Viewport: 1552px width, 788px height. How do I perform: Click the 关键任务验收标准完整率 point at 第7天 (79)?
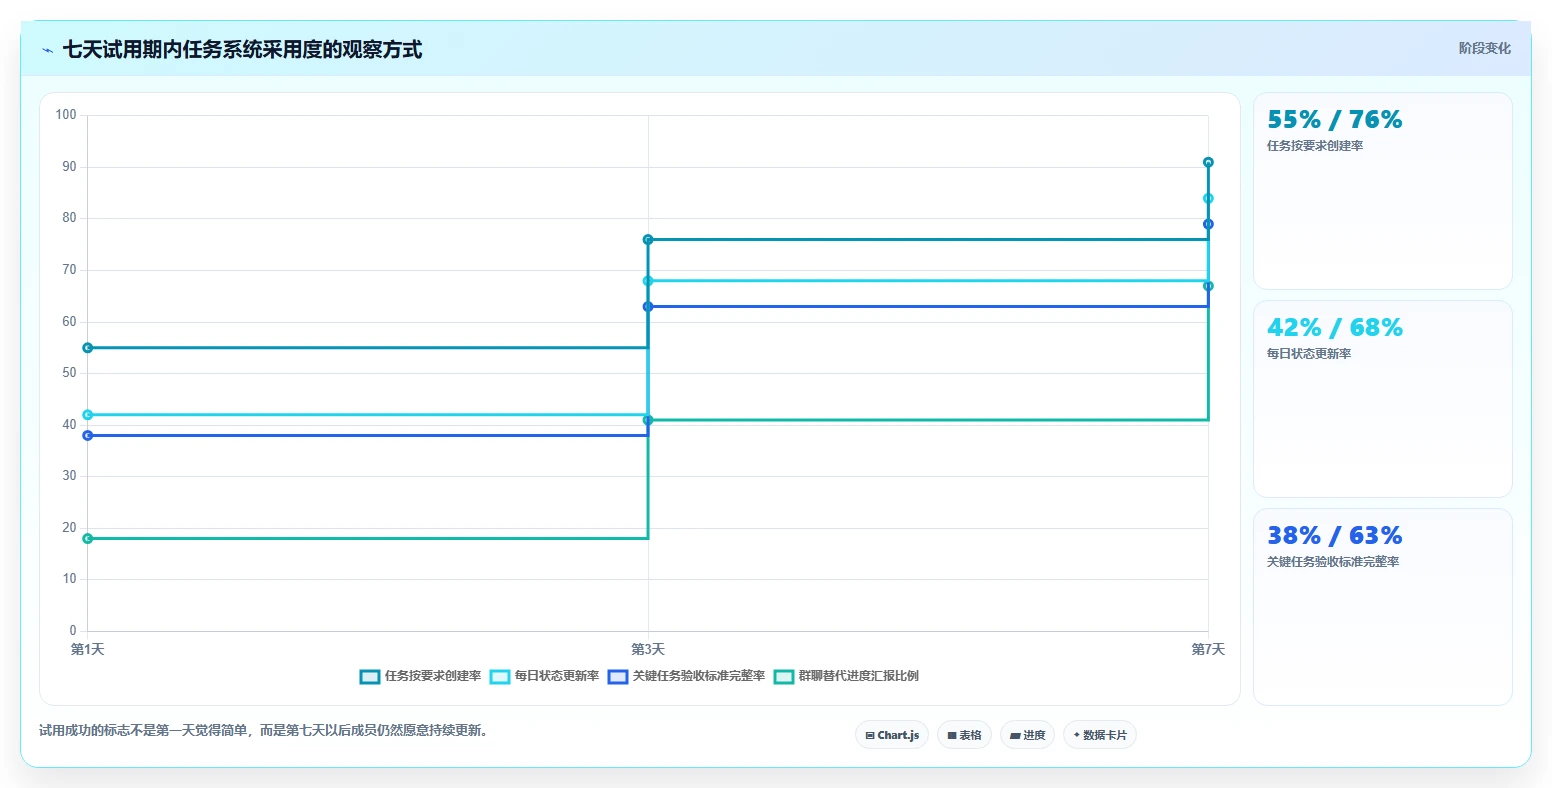pos(1208,224)
